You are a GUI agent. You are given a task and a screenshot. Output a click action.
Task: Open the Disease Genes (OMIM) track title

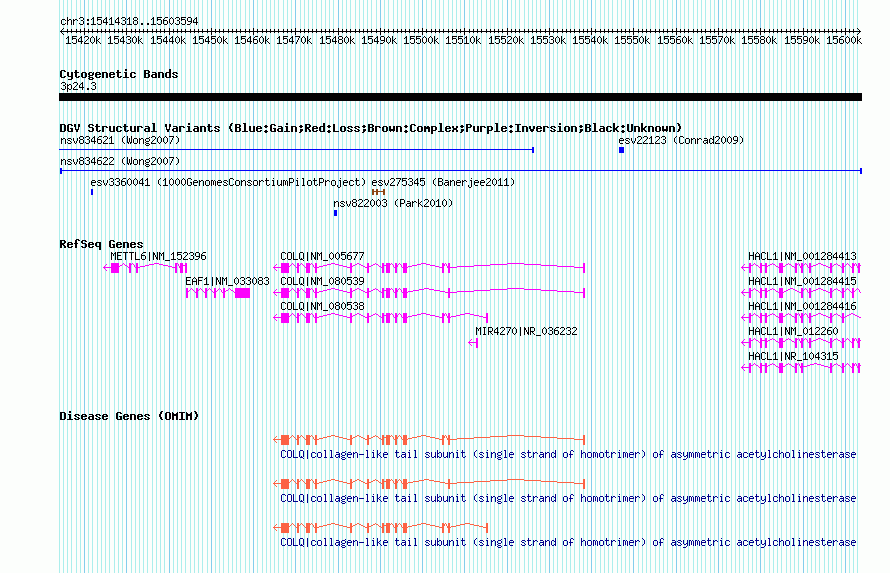click(x=129, y=416)
